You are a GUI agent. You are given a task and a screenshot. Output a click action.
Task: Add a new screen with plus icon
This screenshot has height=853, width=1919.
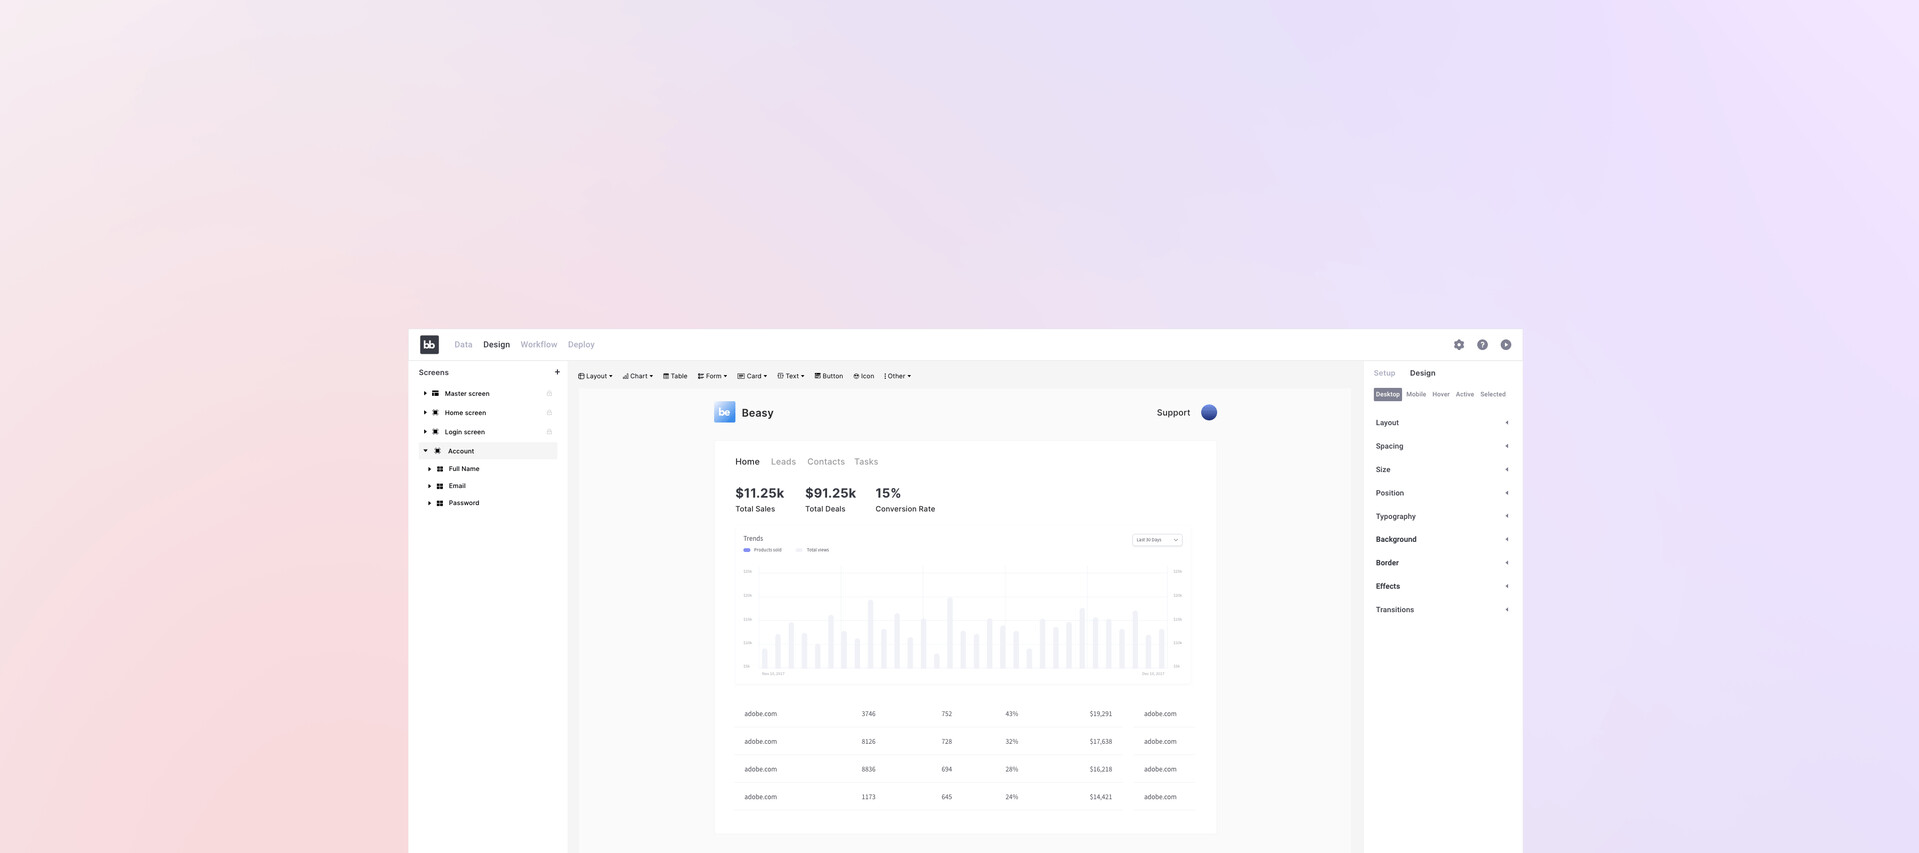point(557,372)
